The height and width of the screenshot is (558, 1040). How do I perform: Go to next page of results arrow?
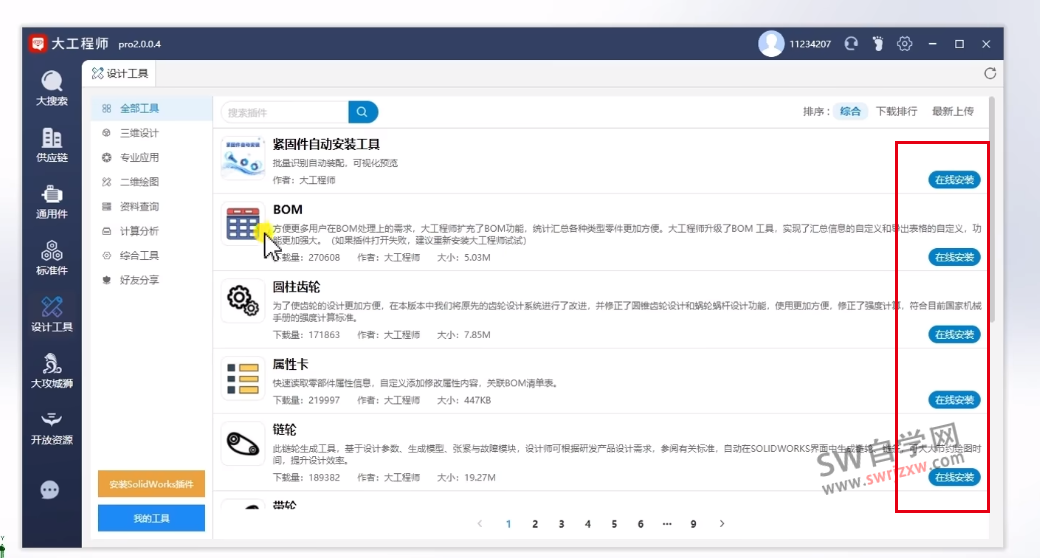click(722, 523)
